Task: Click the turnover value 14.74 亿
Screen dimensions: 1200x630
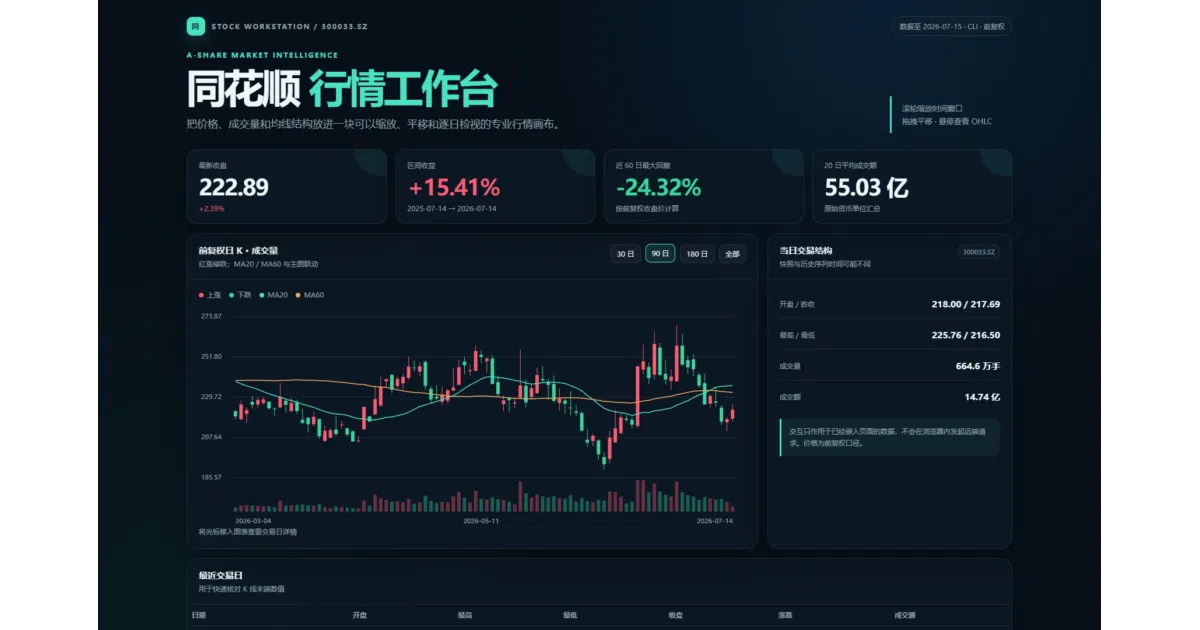Action: [982, 397]
